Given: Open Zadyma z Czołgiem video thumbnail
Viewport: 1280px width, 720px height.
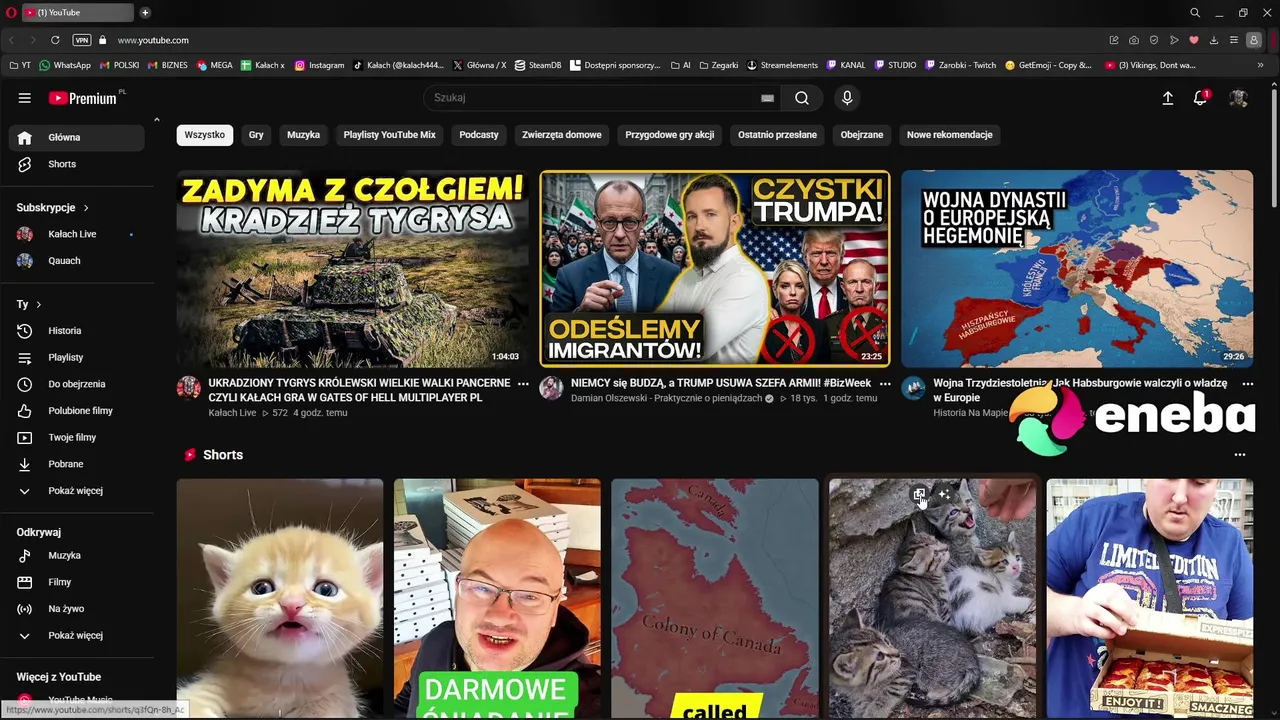Looking at the screenshot, I should point(353,269).
